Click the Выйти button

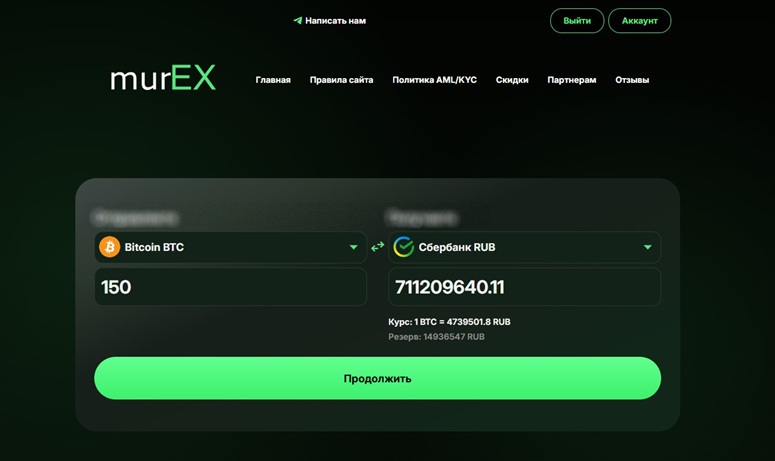[x=577, y=21]
